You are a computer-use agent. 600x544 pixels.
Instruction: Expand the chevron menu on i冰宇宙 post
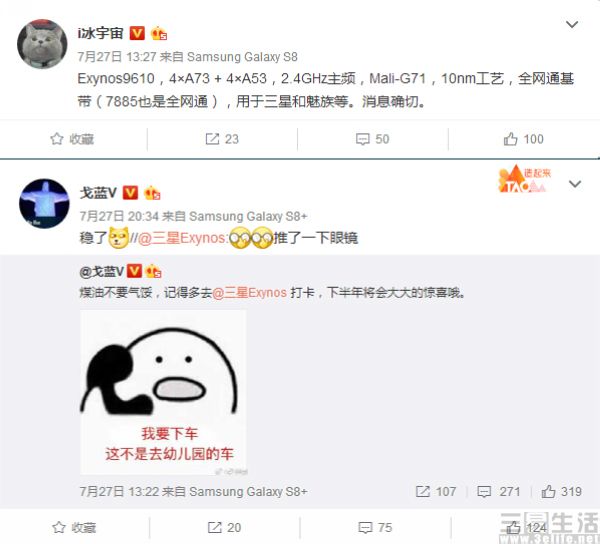(x=572, y=24)
